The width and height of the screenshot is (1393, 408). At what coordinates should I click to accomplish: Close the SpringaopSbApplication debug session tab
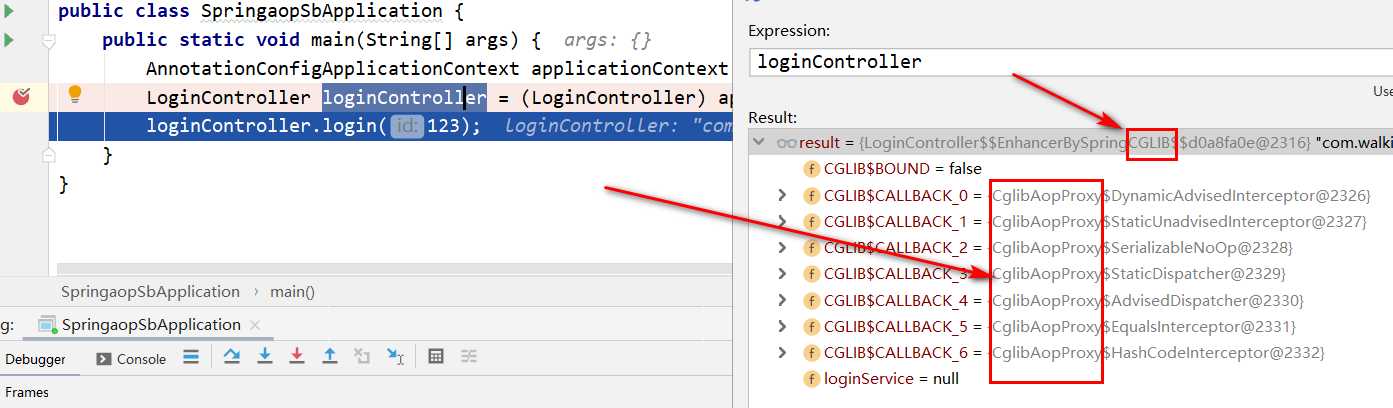pos(255,325)
